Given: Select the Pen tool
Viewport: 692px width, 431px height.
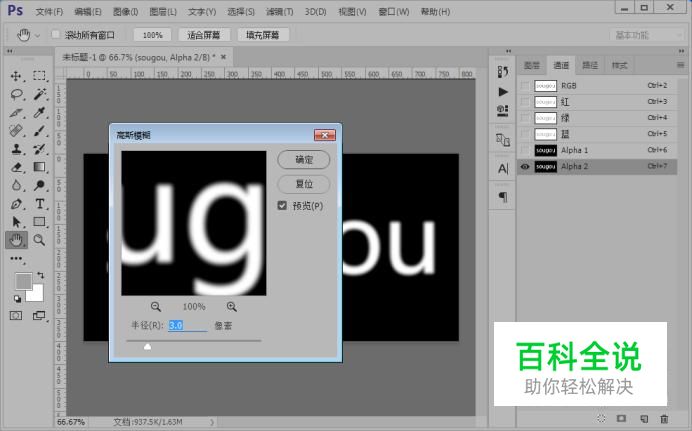Looking at the screenshot, I should [16, 204].
